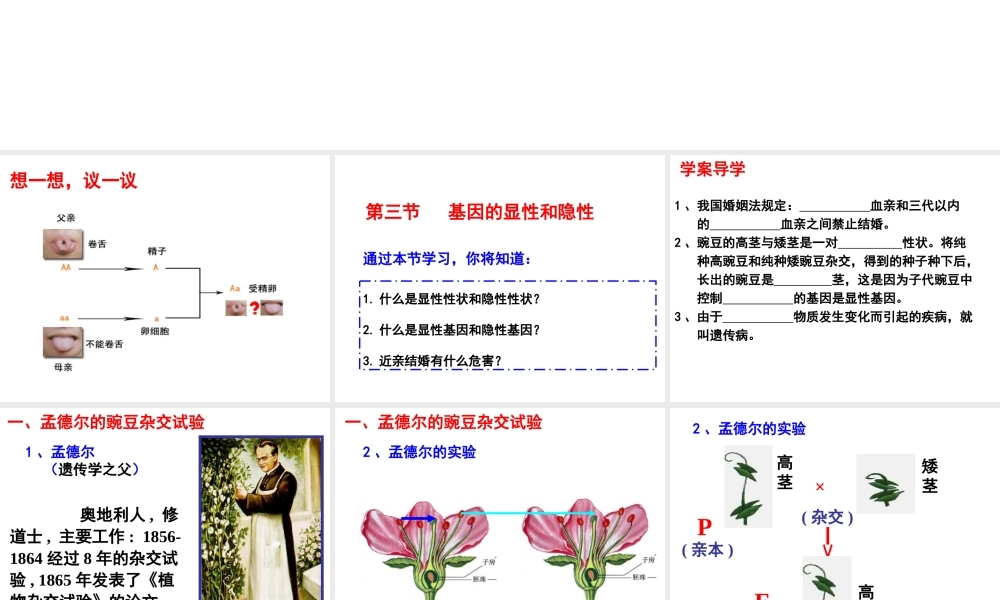Click the red downward arrow below 杂交
The height and width of the screenshot is (600, 1000).
click(827, 542)
